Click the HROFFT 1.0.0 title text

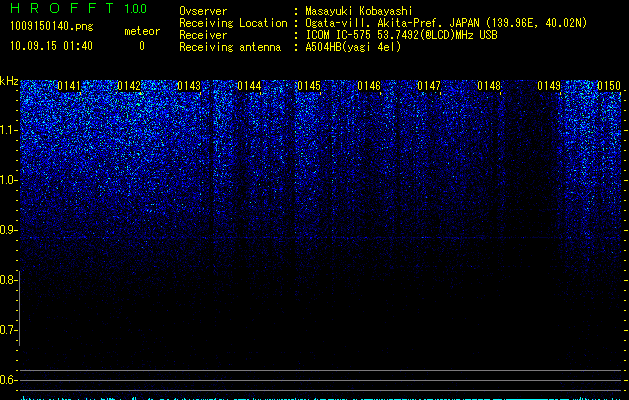(x=79, y=8)
